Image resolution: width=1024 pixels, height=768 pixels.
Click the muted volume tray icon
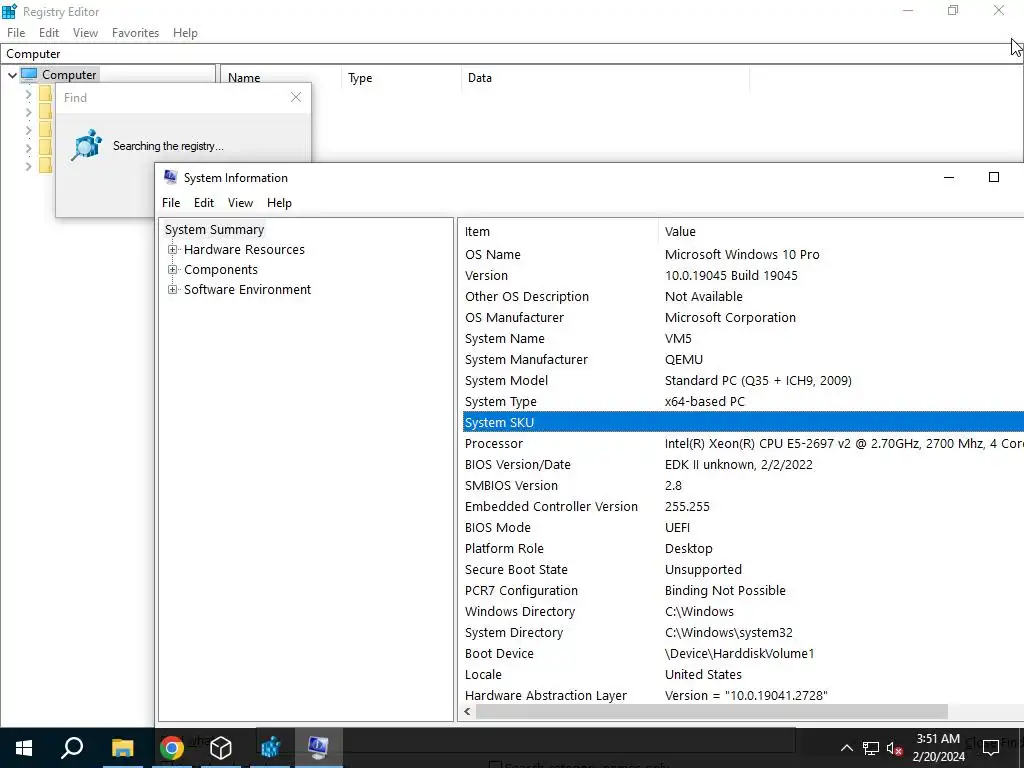894,748
